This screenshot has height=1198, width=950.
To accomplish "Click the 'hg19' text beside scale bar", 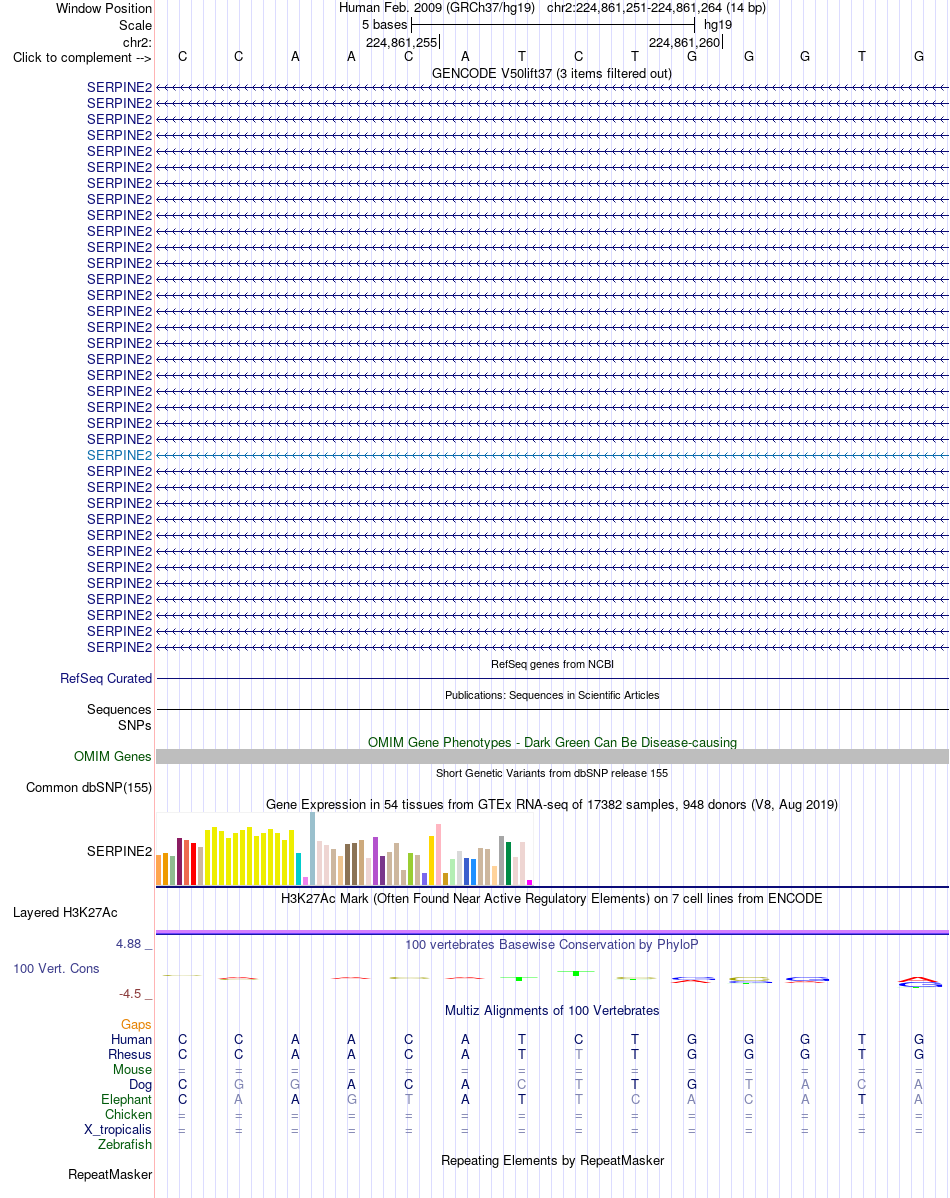I will point(718,24).
